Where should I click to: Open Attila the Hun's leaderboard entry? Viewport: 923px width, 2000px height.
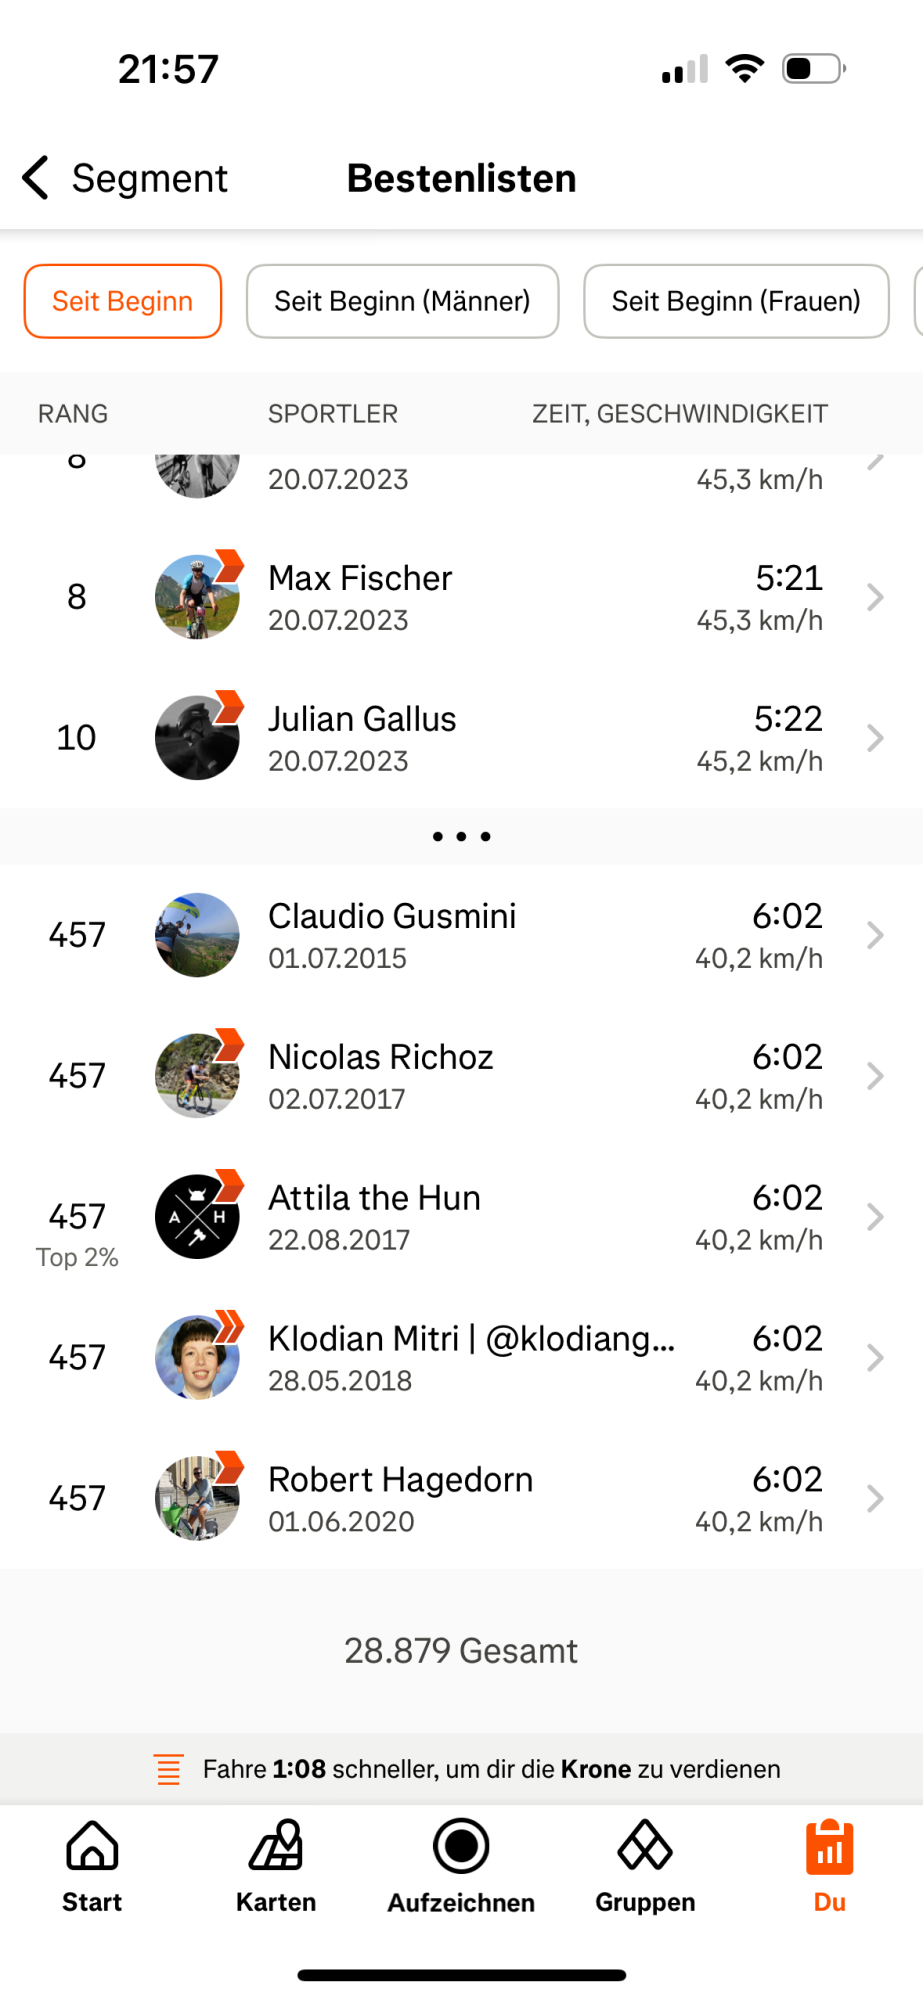point(461,1217)
